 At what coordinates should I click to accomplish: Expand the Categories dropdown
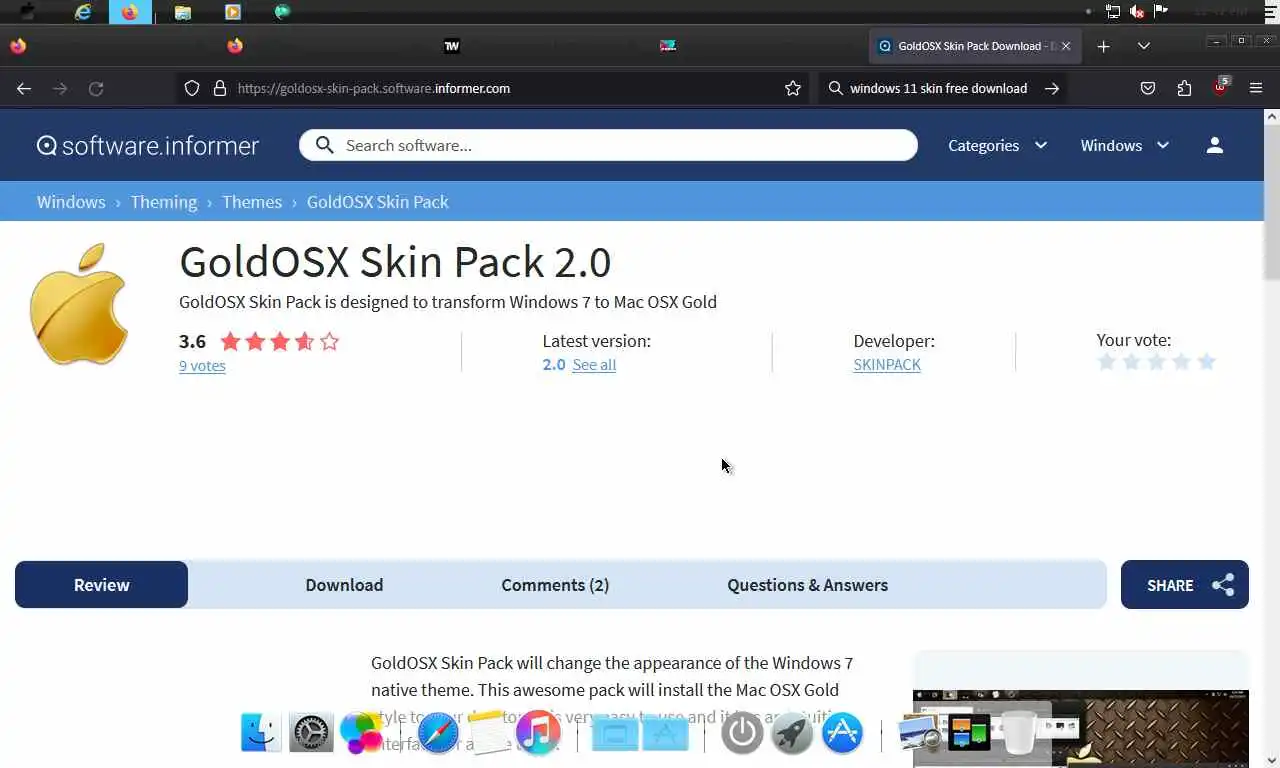pos(997,145)
